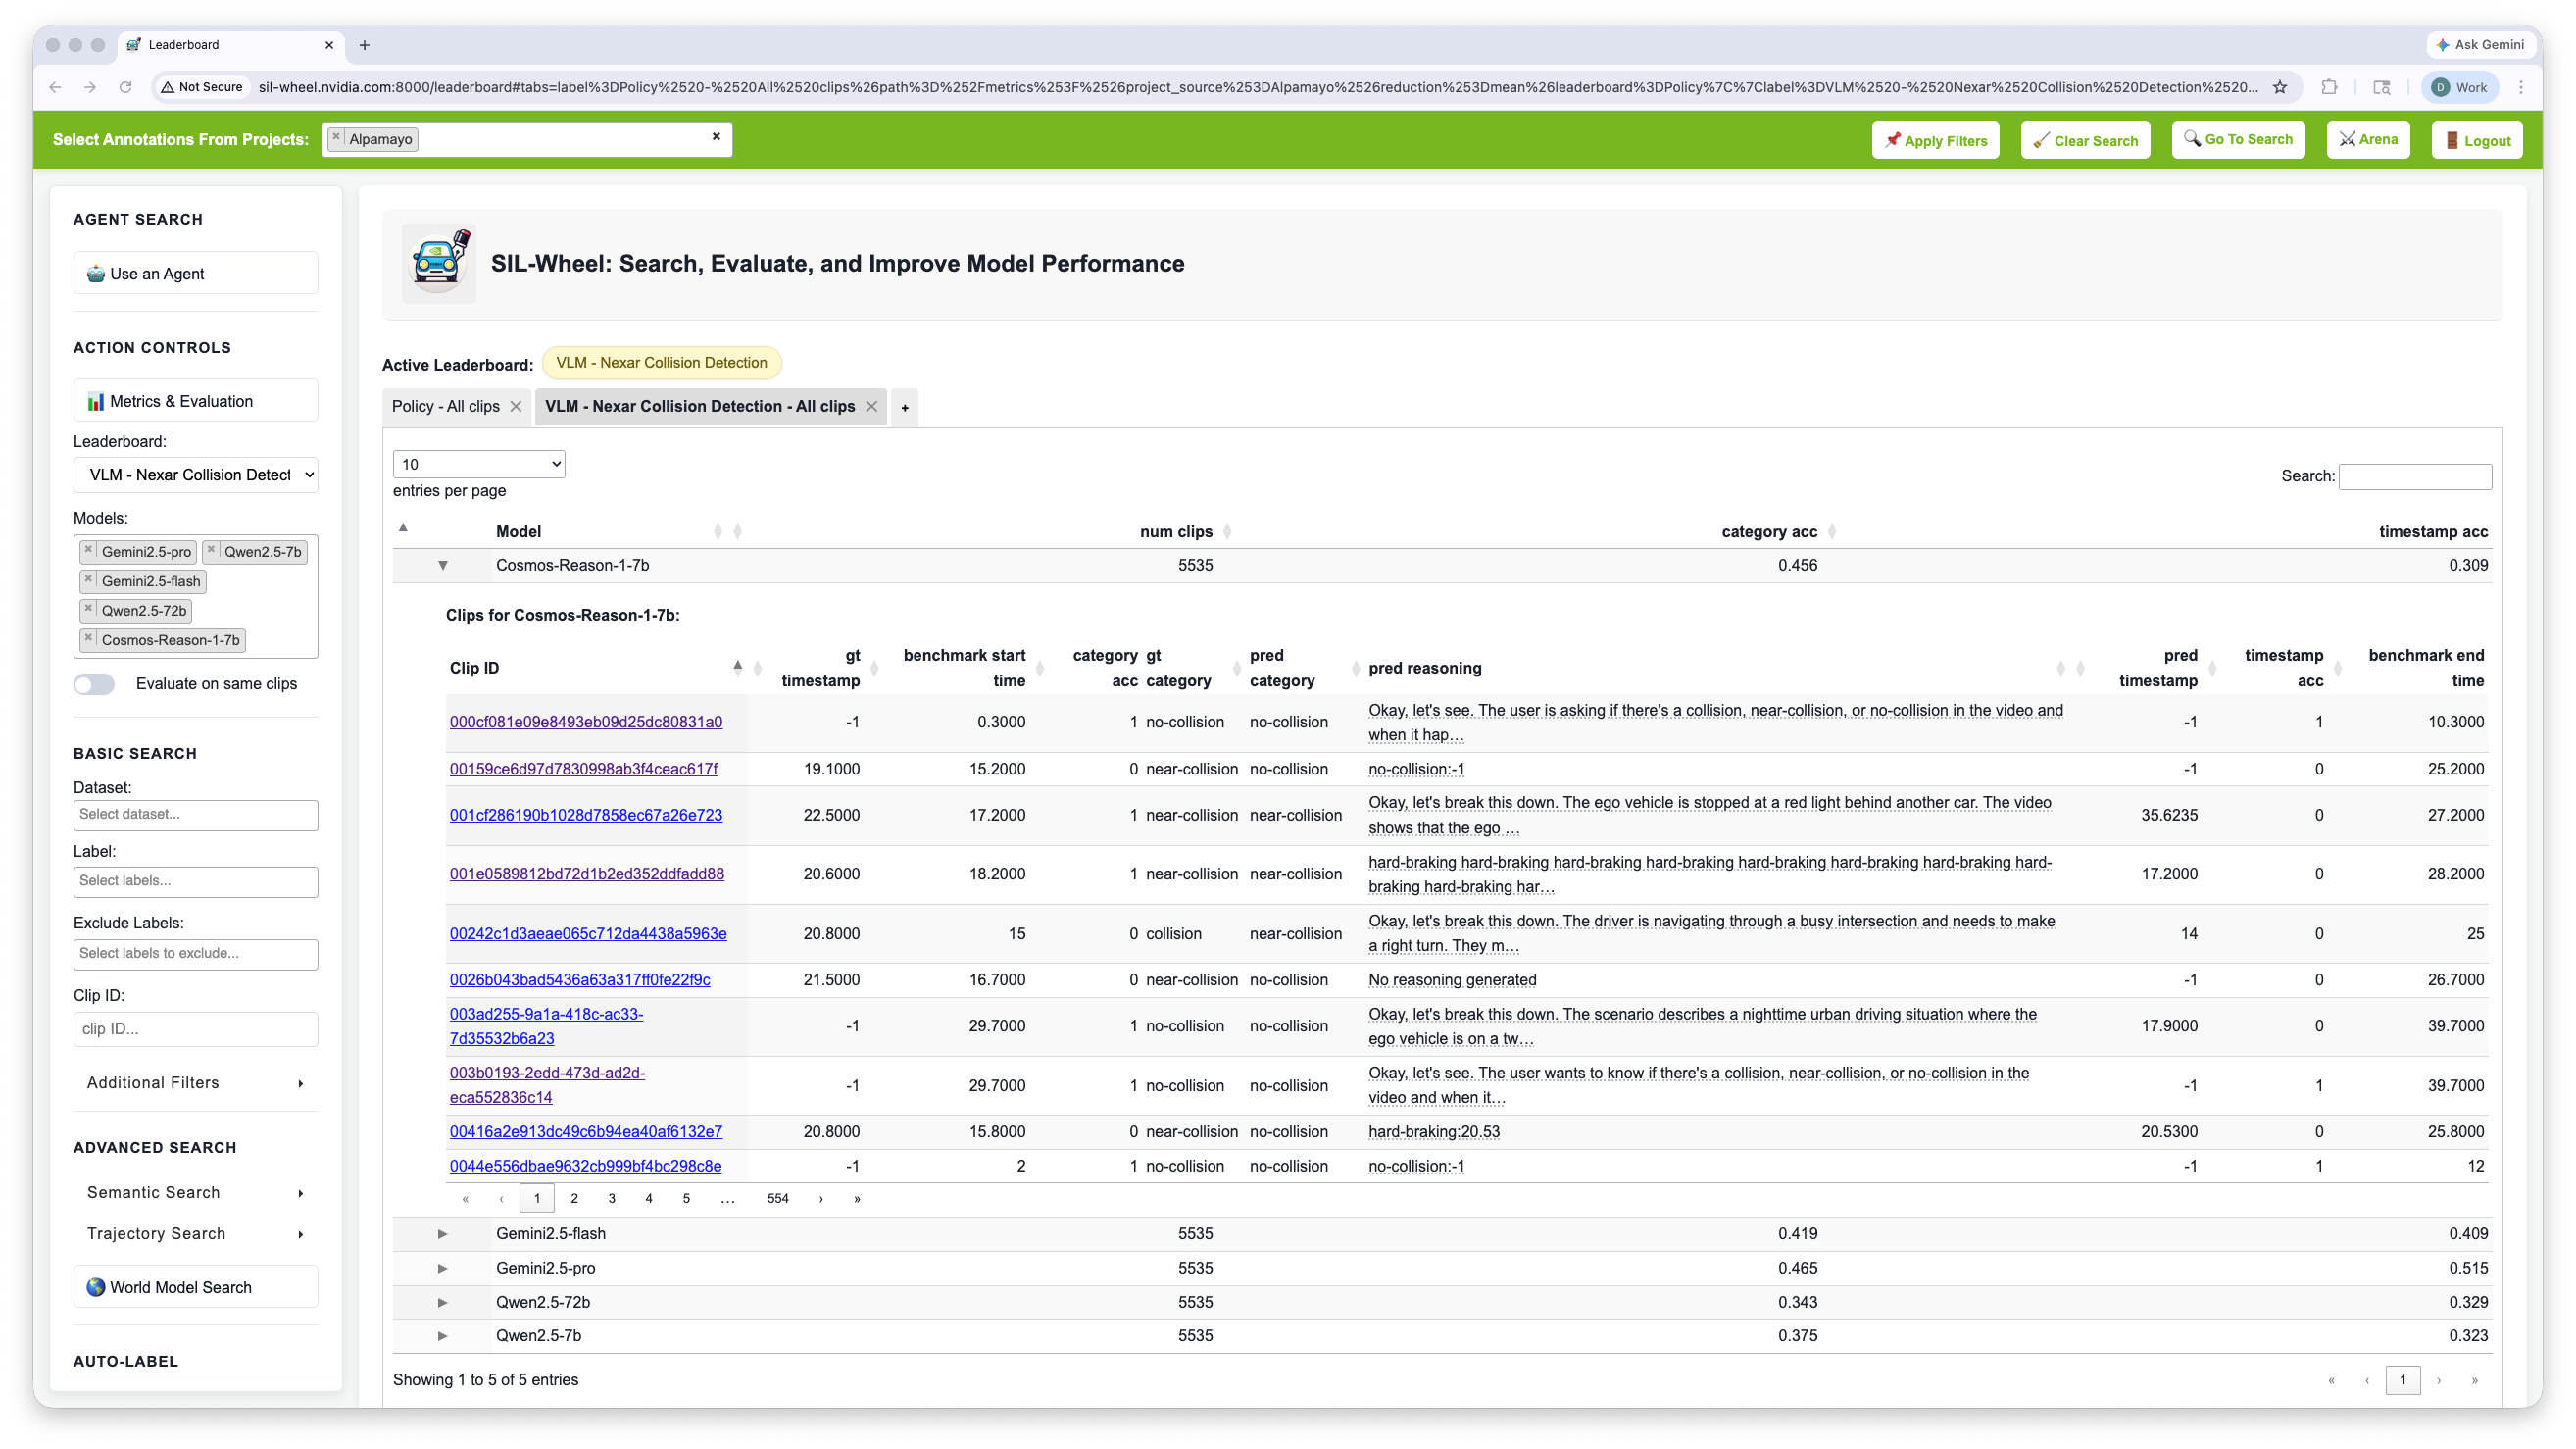Click the Dataset select field
The image size is (2576, 1449).
click(196, 815)
